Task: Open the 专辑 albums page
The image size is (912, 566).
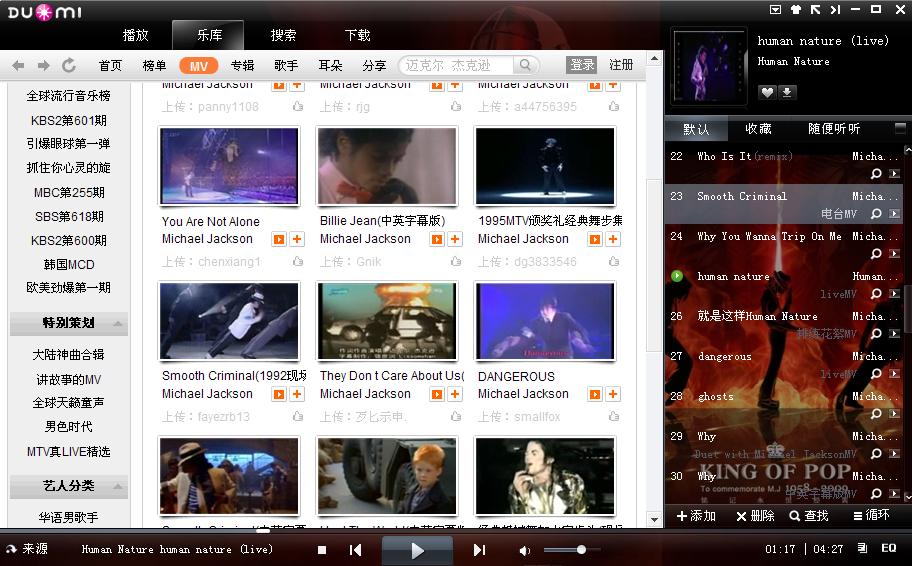Action: coord(242,65)
